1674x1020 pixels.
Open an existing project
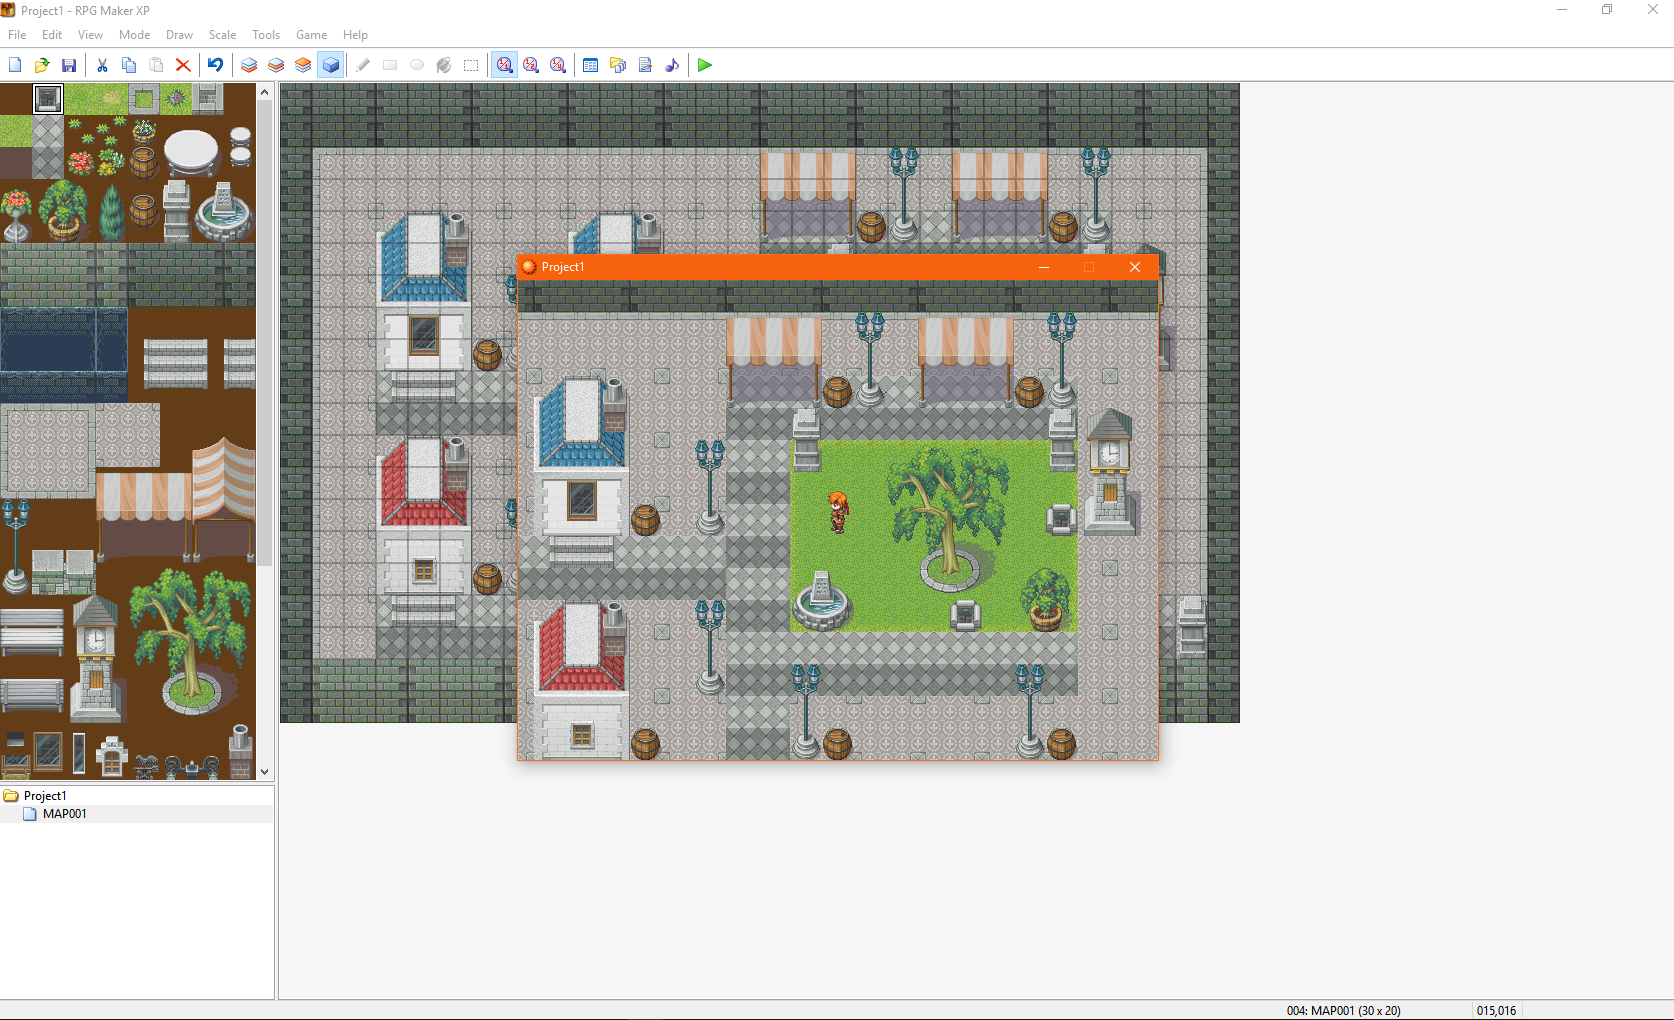pos(42,65)
